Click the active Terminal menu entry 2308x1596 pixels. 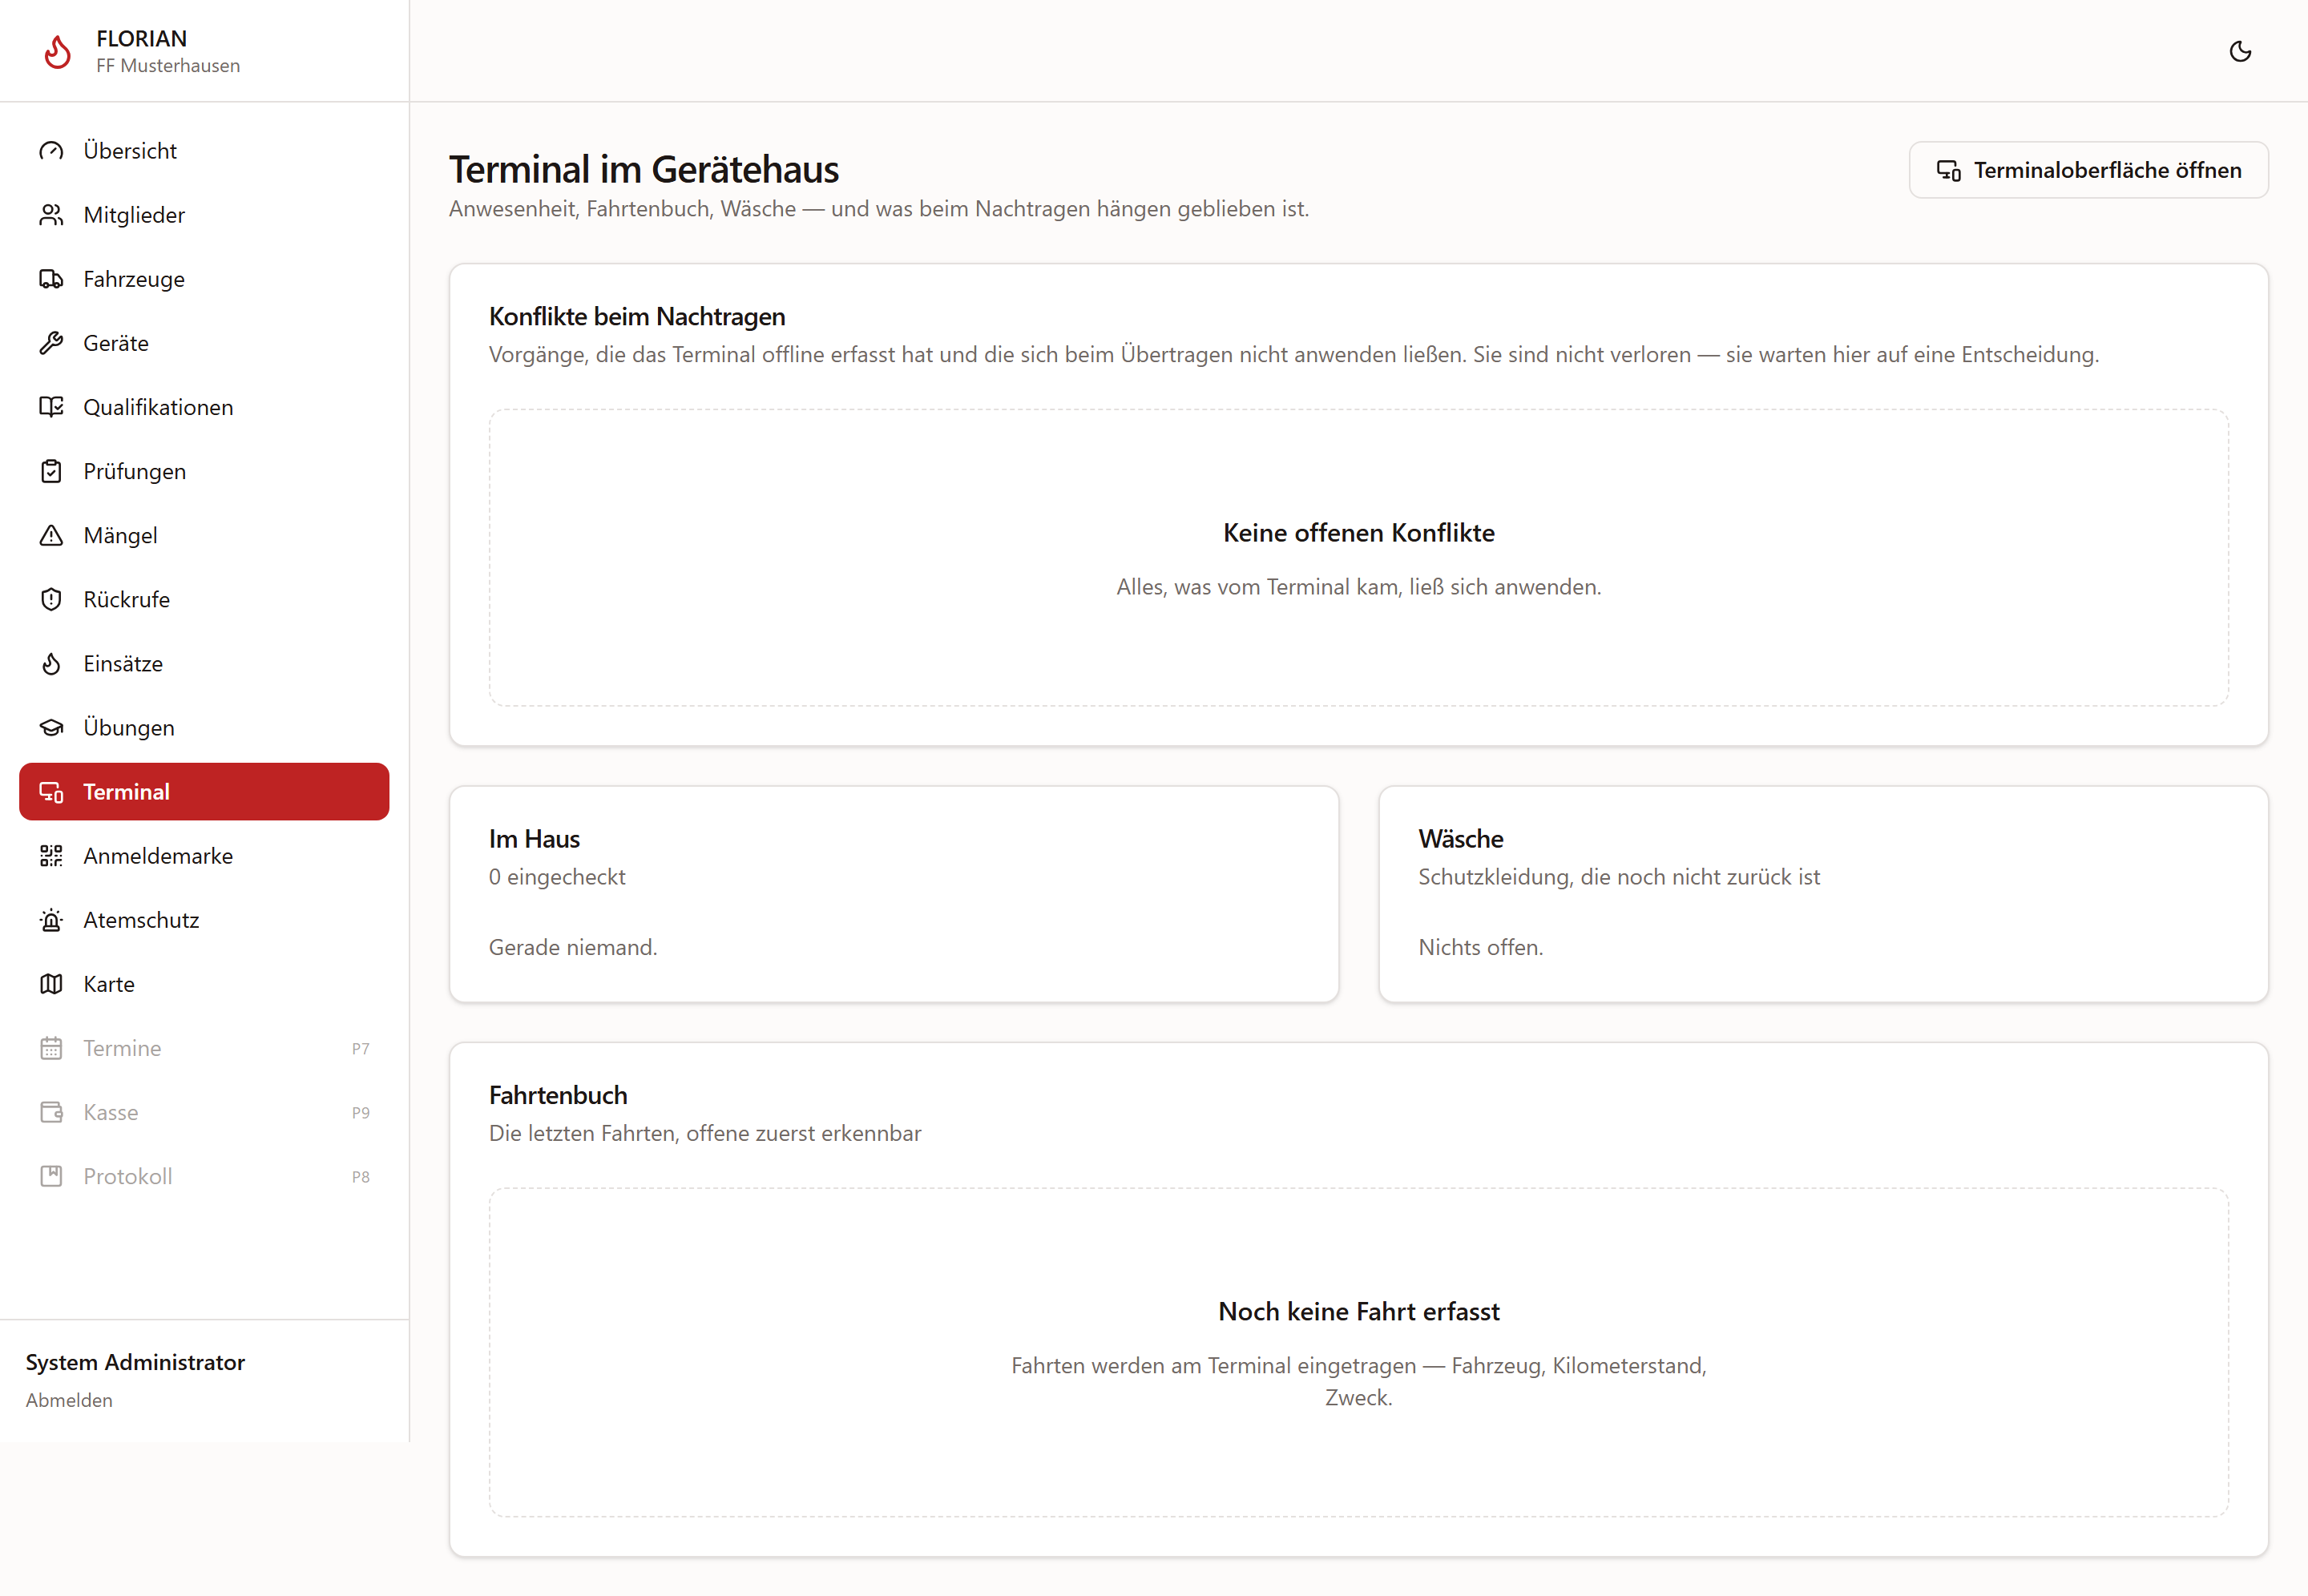point(204,792)
